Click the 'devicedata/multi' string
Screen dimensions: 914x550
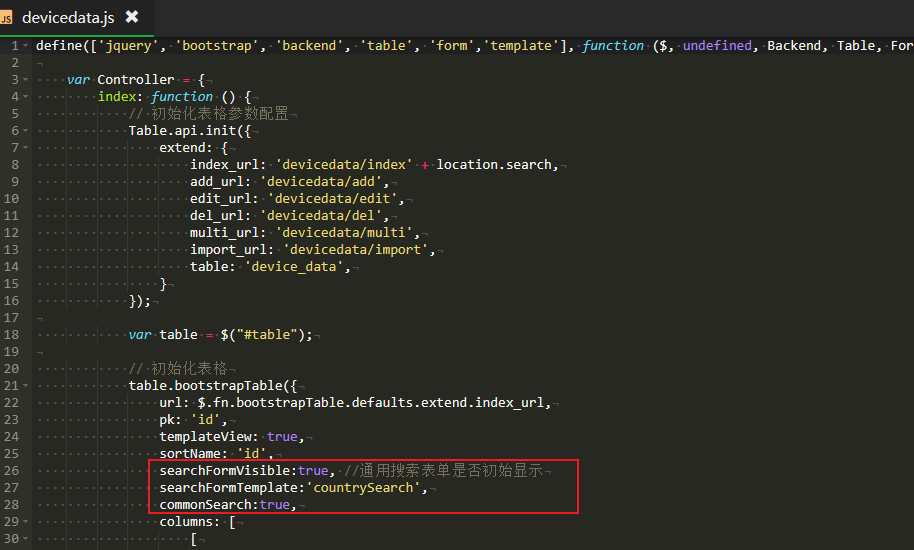(x=344, y=232)
